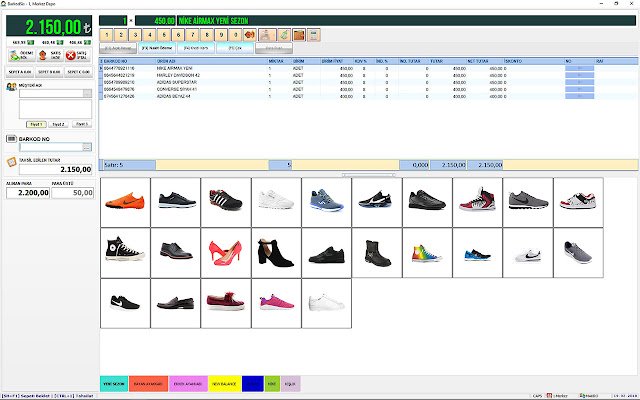Click the orange icon beside Tahsil Edilen Tutar
This screenshot has height=400, width=640.
(x=11, y=162)
